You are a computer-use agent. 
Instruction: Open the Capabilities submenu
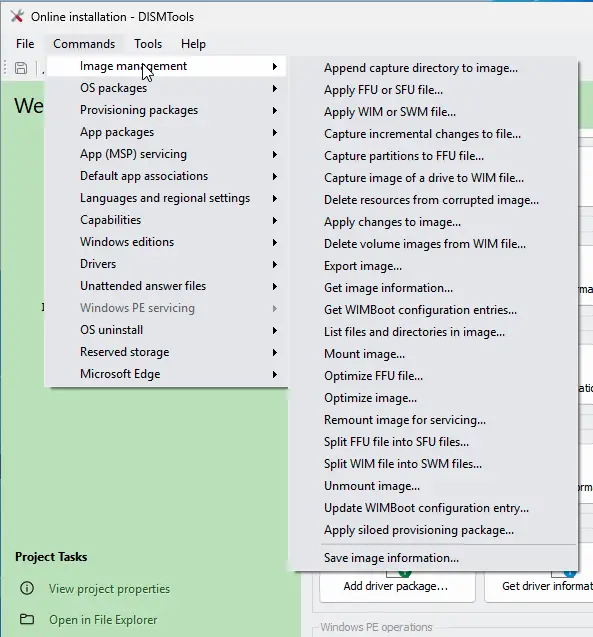coord(167,220)
